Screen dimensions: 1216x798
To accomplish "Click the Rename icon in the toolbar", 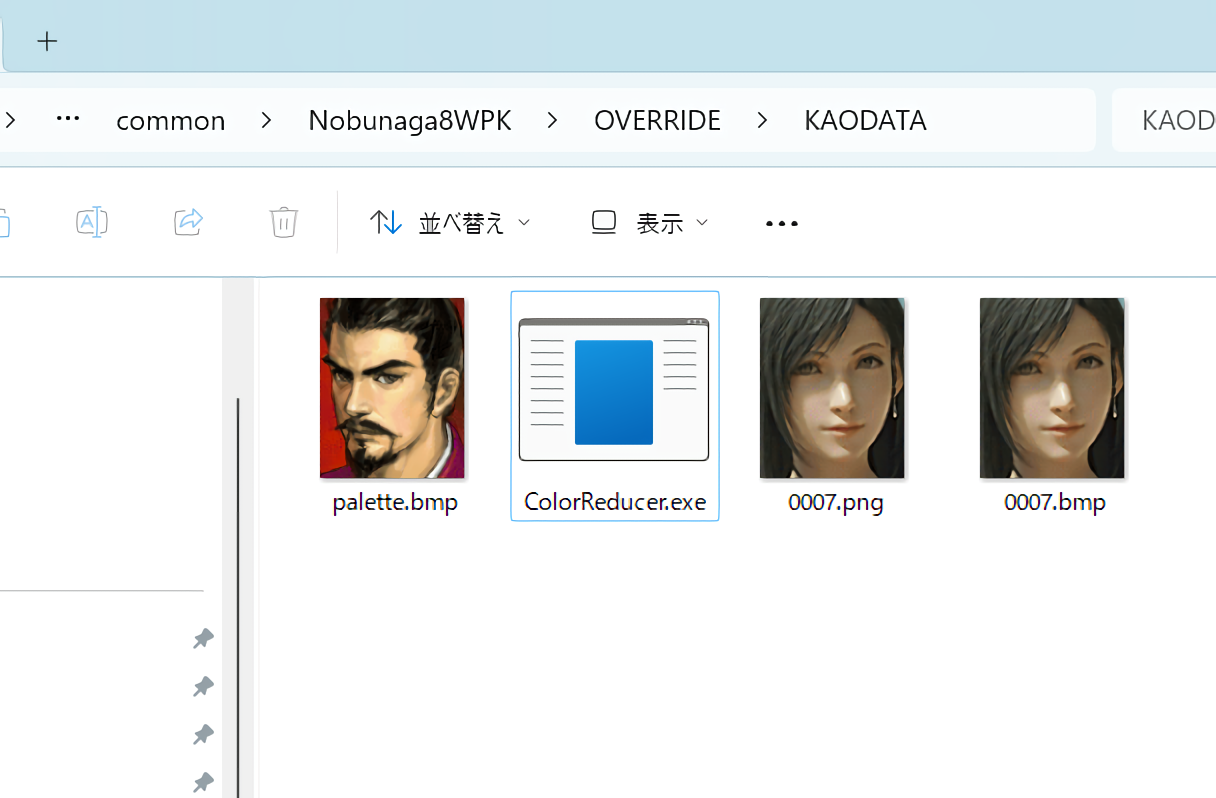I will click(x=92, y=222).
